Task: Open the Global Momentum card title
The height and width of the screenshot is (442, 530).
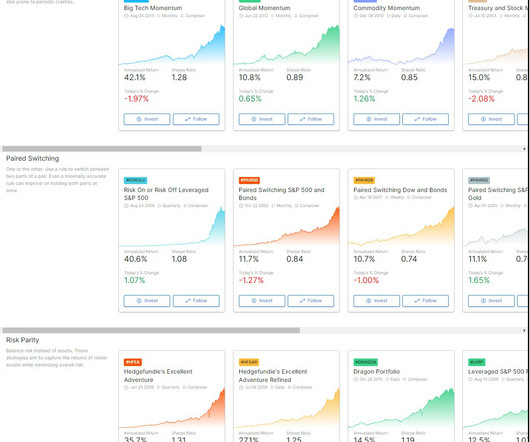Action: tap(264, 8)
